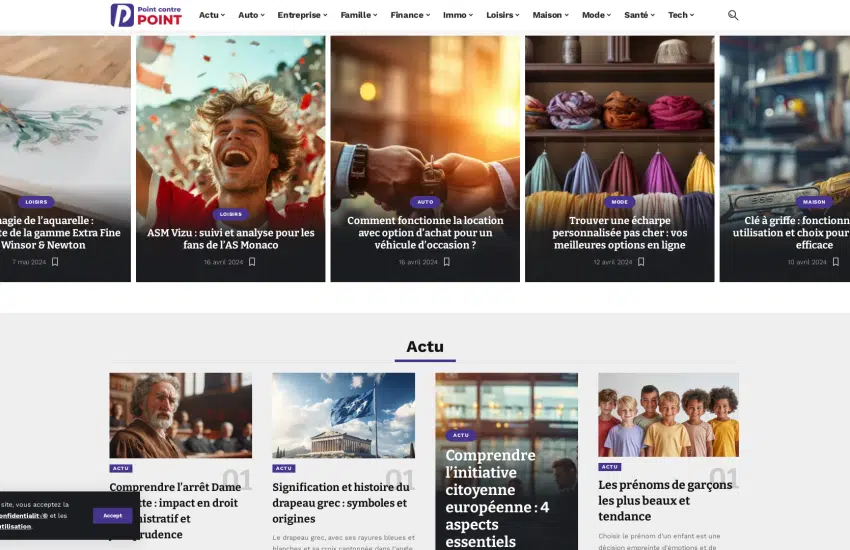The width and height of the screenshot is (850, 550).
Task: Open the Santé navigation item
Action: pos(640,15)
